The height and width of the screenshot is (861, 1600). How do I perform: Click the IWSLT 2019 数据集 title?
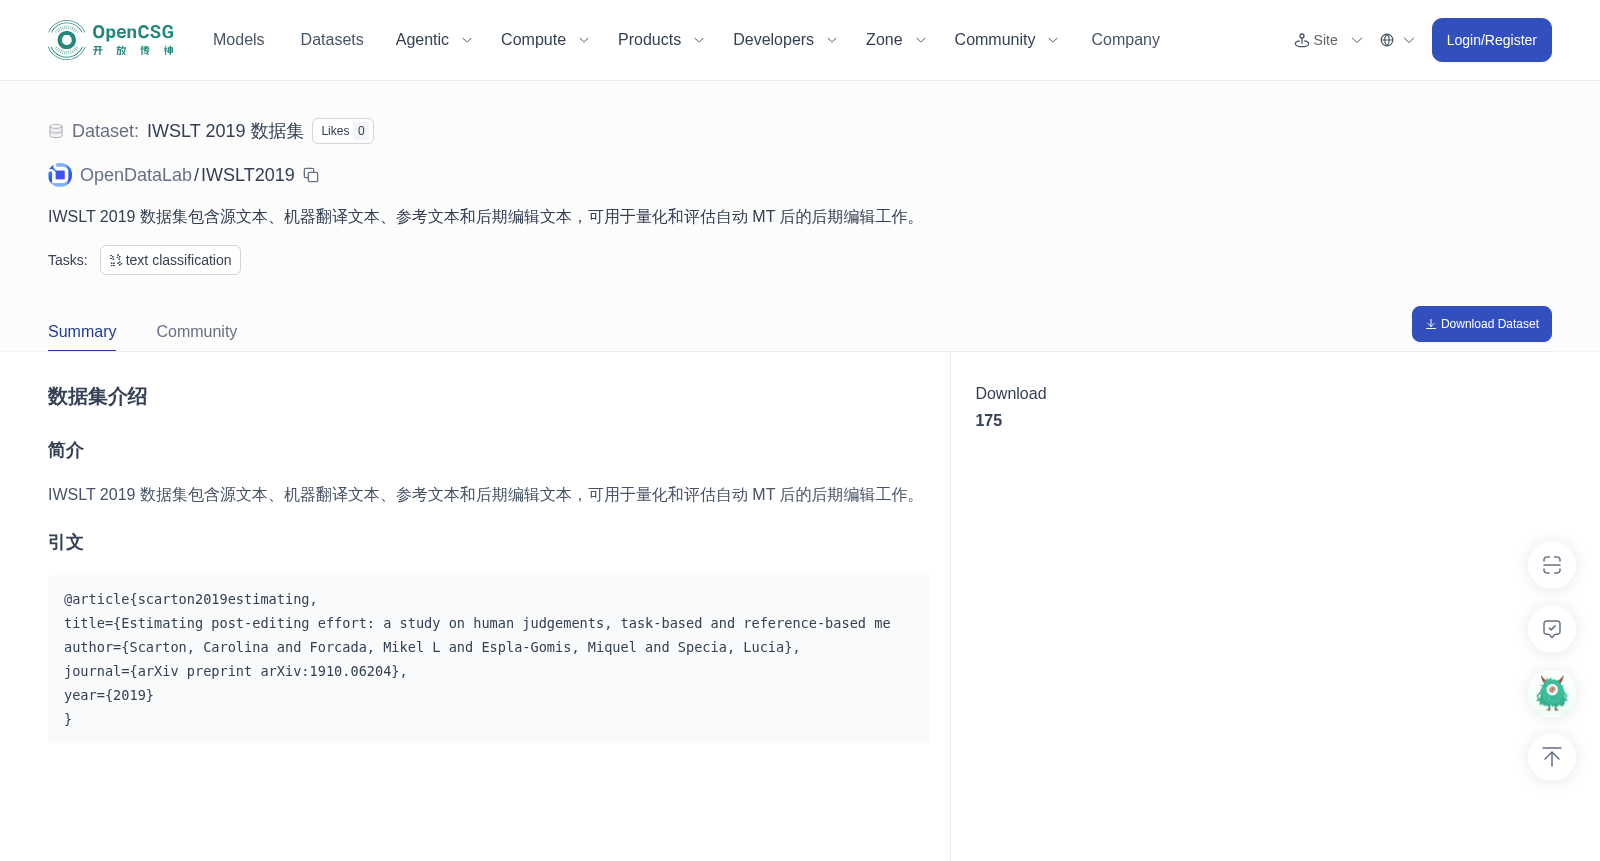[225, 131]
